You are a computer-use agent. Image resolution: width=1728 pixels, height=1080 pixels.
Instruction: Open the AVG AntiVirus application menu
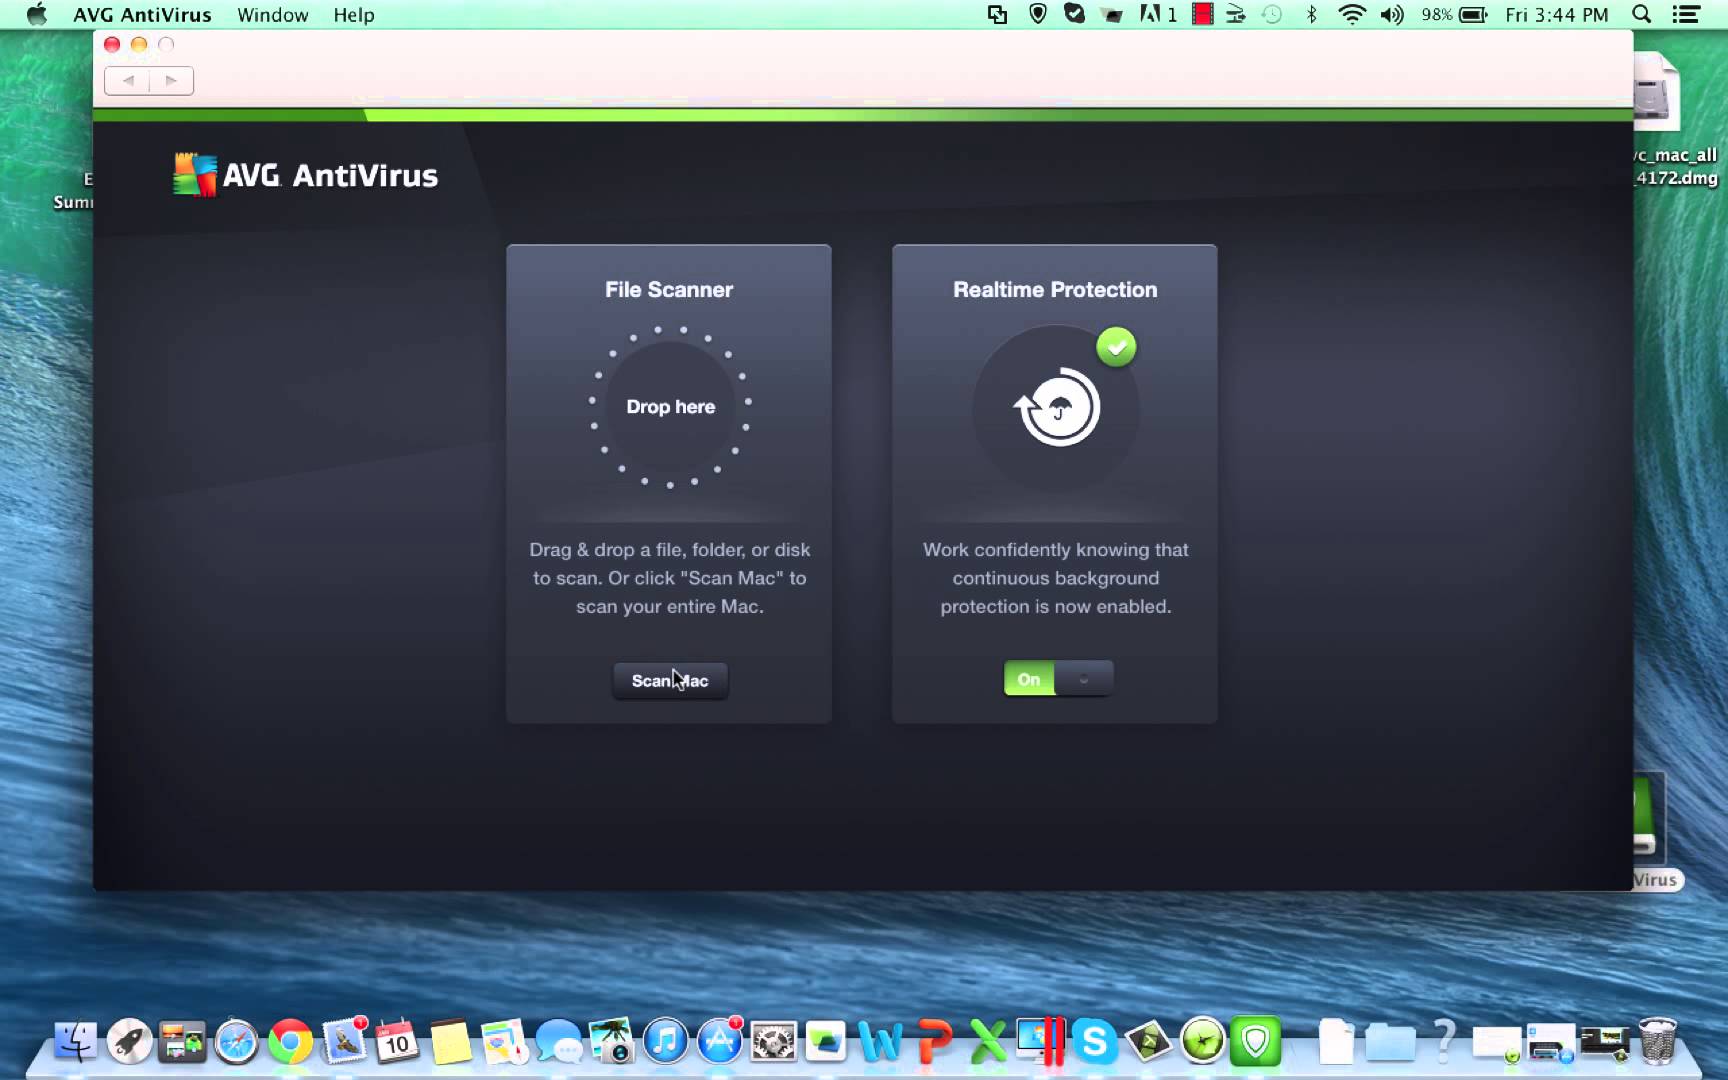pyautogui.click(x=142, y=15)
